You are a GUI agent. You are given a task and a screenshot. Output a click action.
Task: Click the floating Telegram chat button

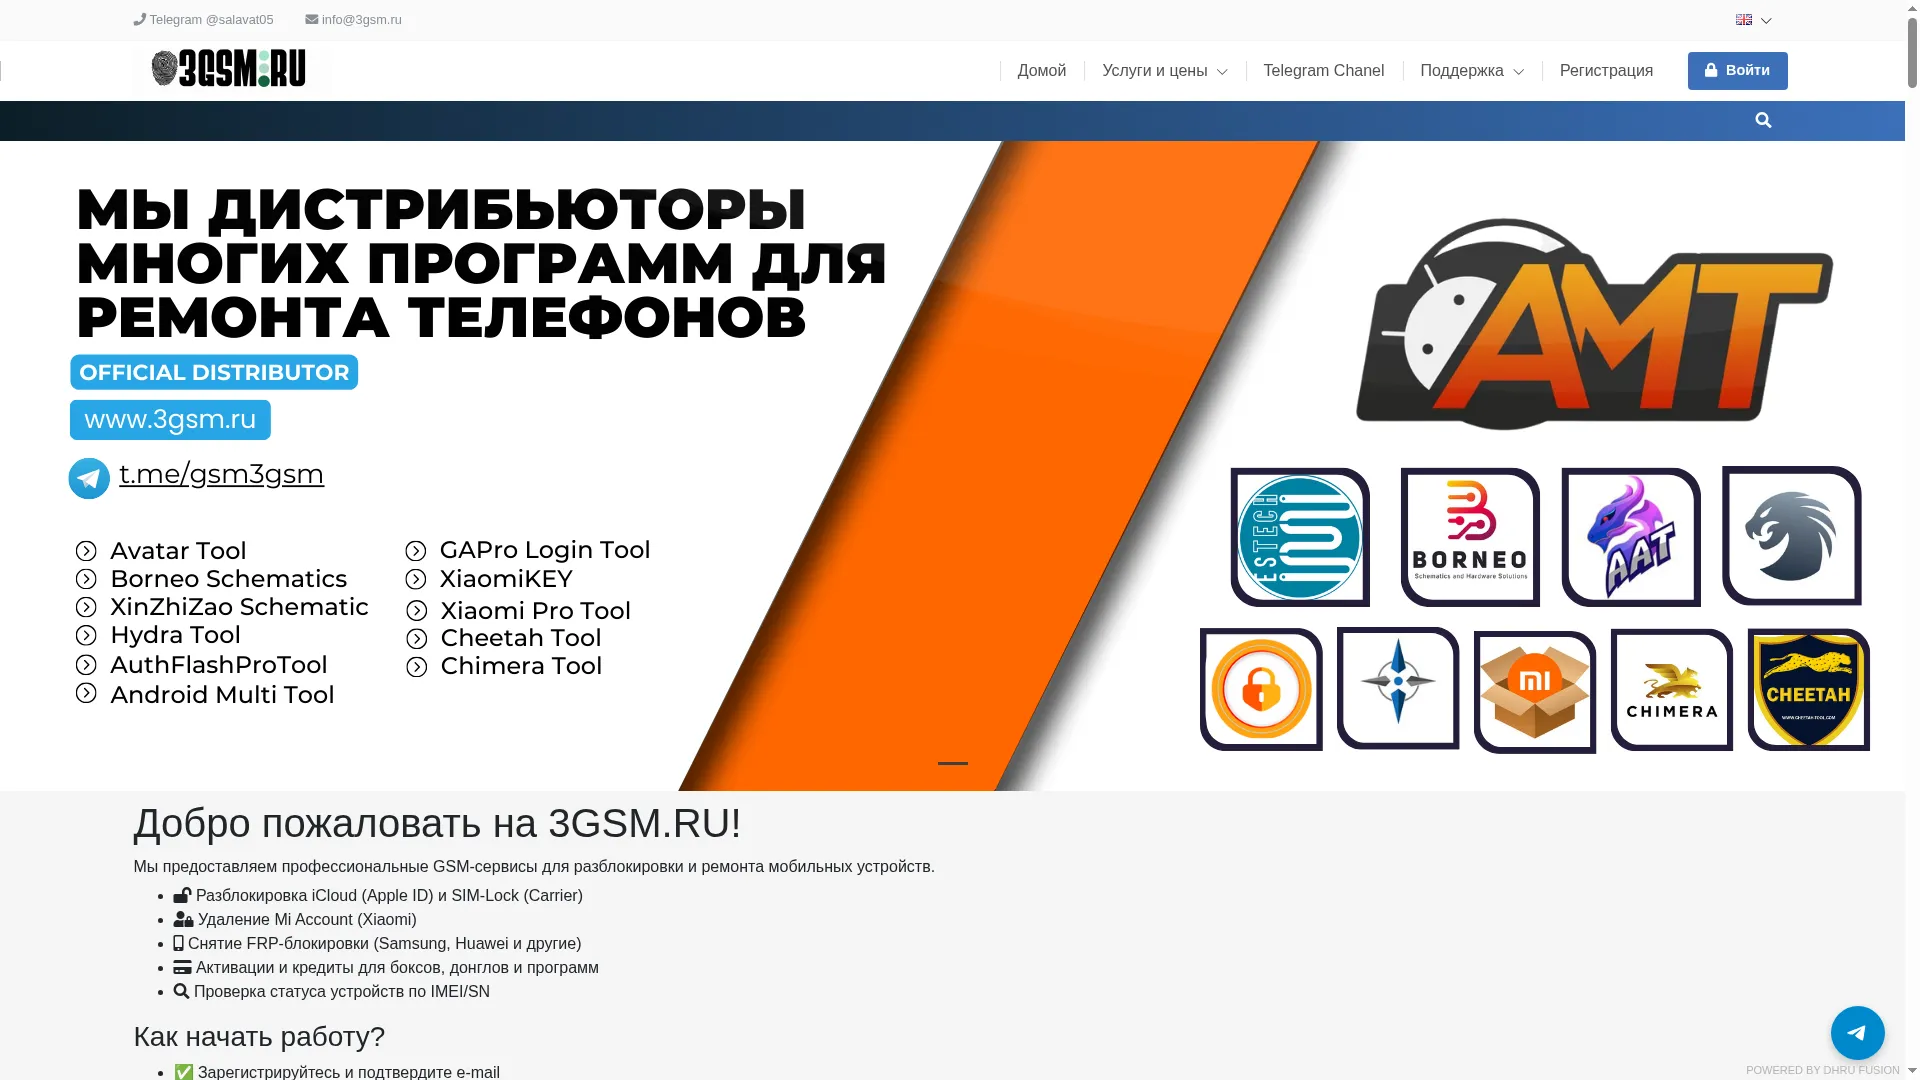pyautogui.click(x=1857, y=1032)
